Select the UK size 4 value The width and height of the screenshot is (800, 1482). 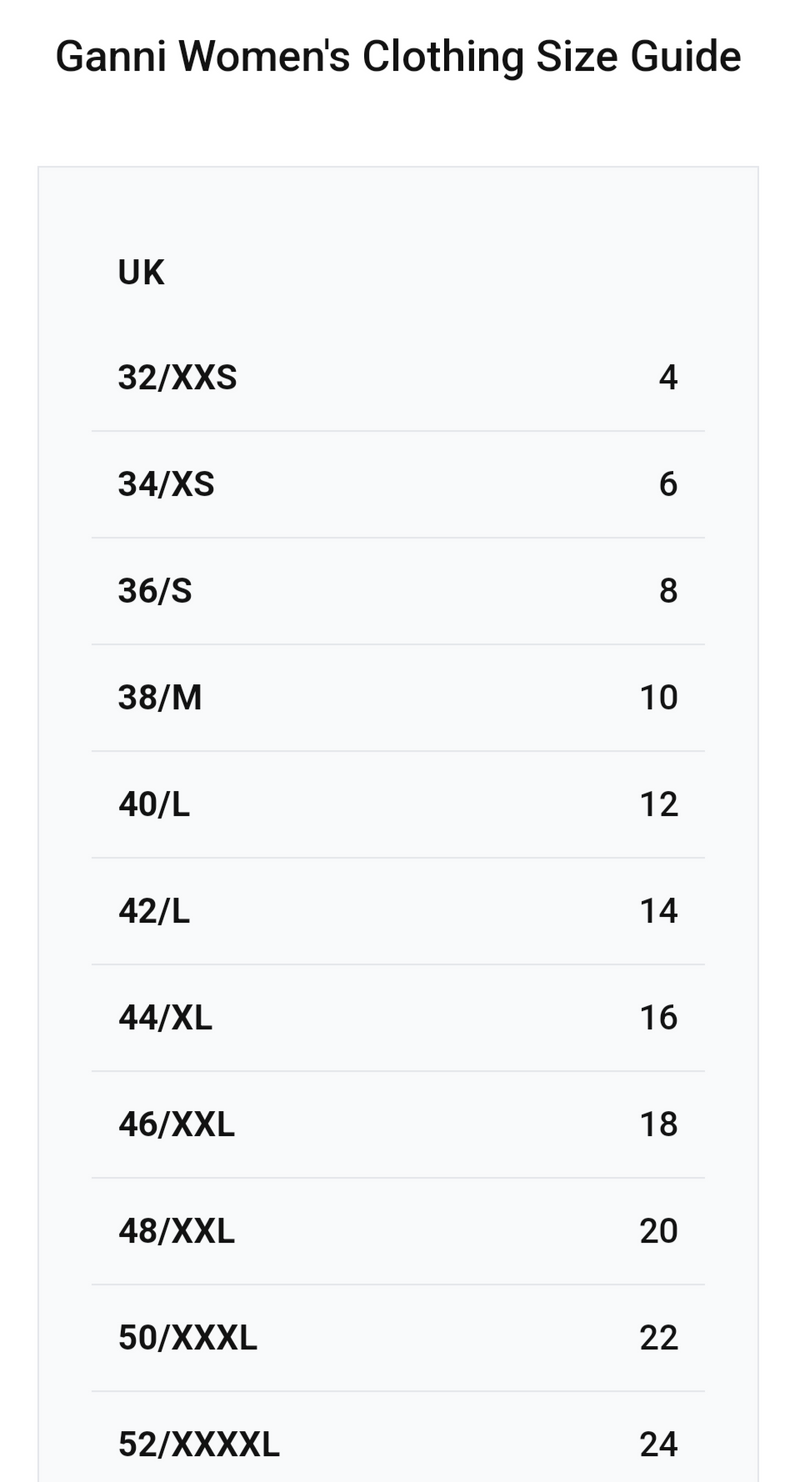[x=668, y=378]
